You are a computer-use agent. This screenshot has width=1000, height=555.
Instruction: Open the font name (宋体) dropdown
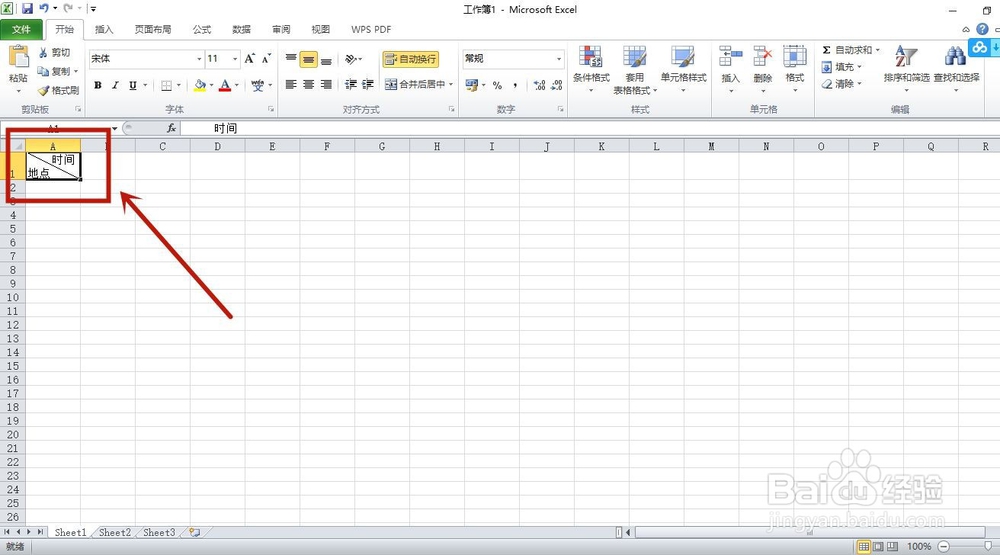tap(199, 59)
